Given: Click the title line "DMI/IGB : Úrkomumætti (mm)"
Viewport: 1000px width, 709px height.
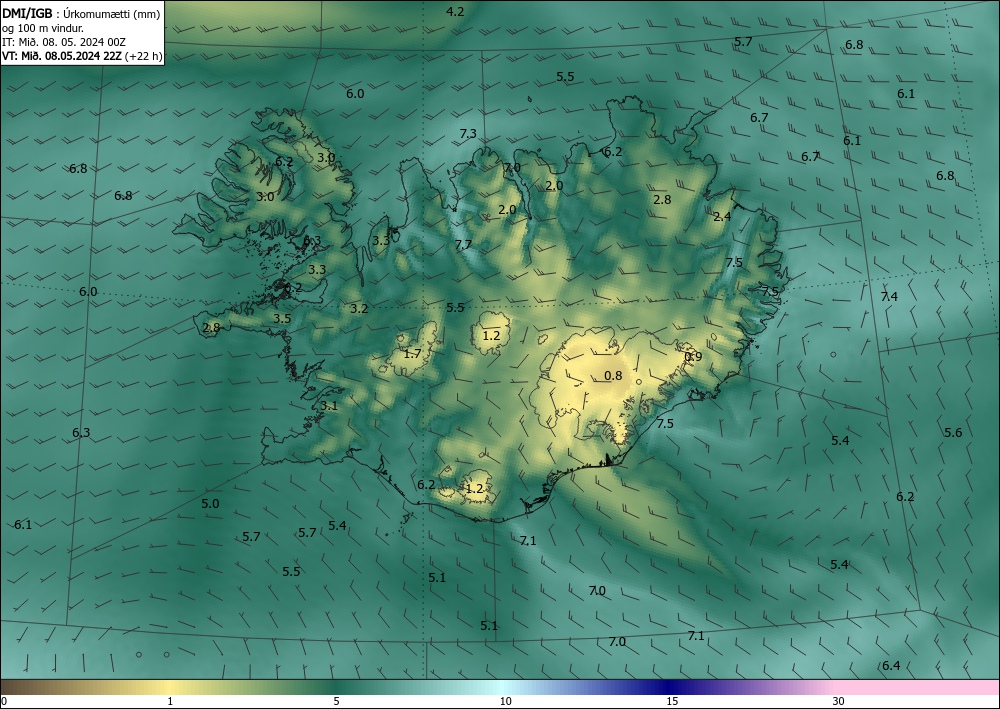Looking at the screenshot, I should [80, 13].
